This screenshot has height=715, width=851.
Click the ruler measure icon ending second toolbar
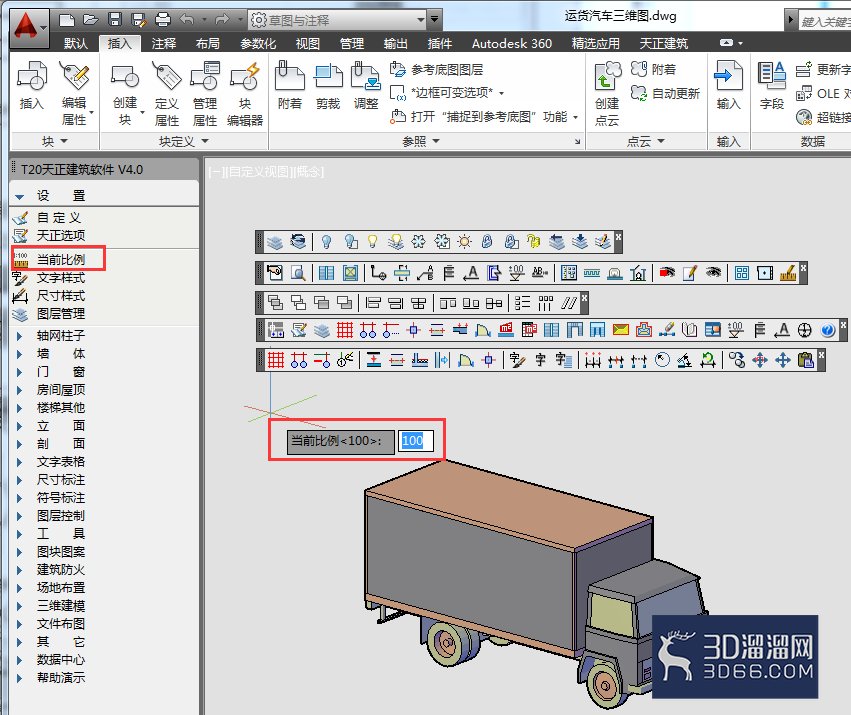click(x=788, y=273)
